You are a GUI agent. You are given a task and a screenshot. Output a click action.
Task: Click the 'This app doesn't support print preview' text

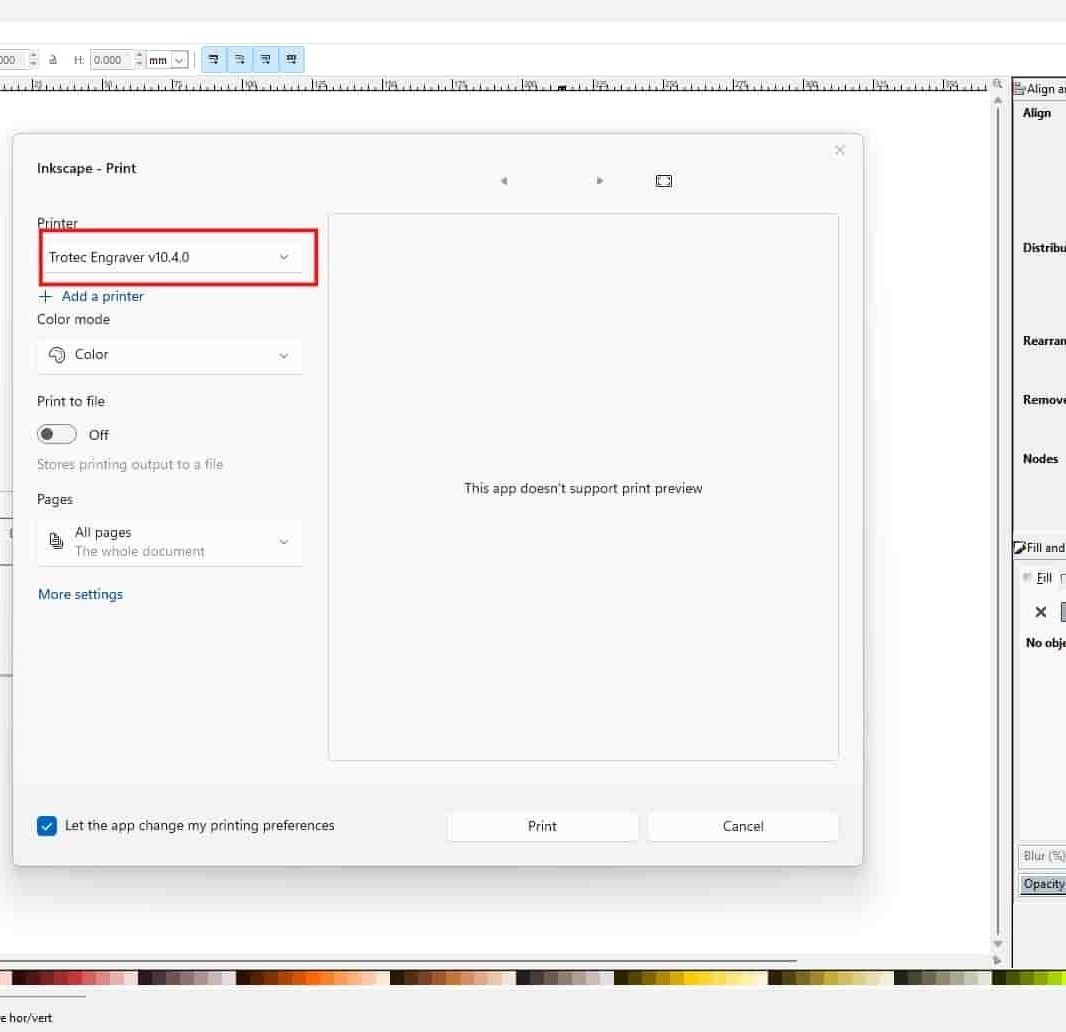coord(583,488)
